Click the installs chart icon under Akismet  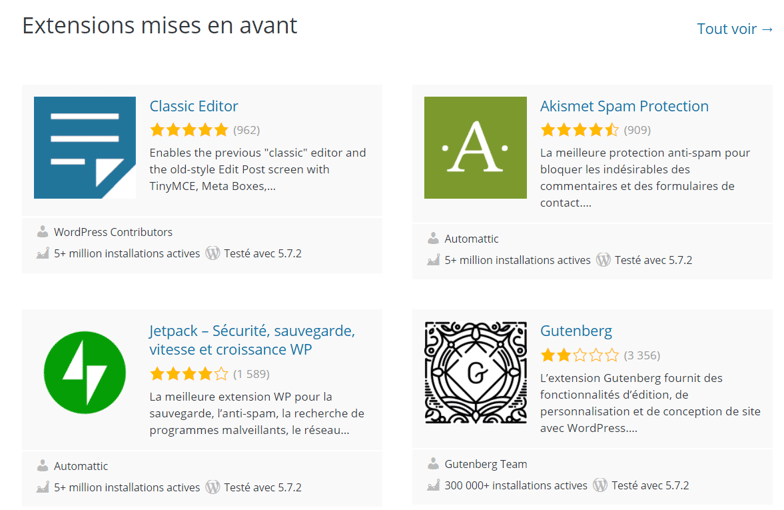pyautogui.click(x=433, y=260)
